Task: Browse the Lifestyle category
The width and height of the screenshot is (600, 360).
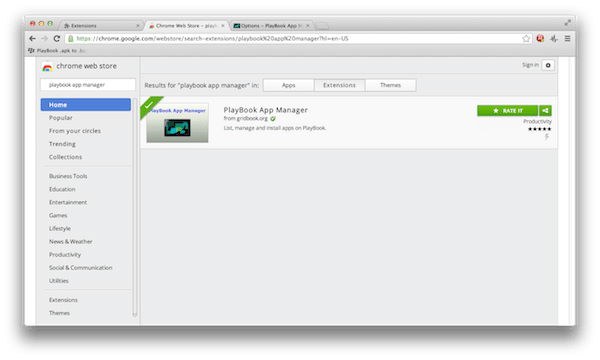Action: pyautogui.click(x=60, y=228)
